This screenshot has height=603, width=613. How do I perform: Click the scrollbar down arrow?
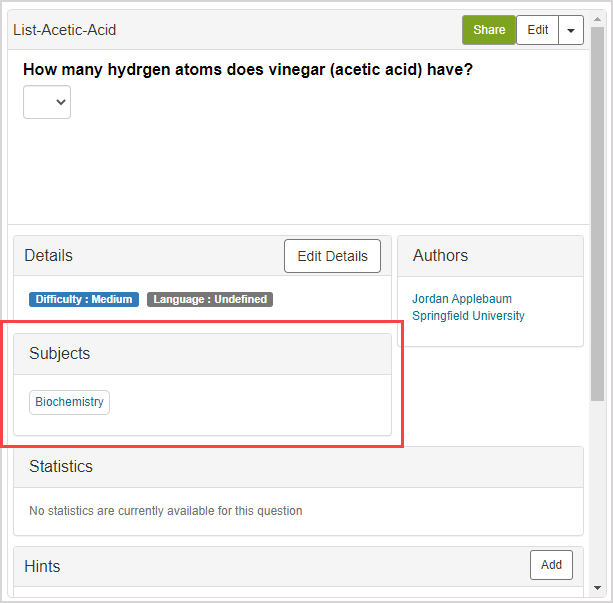(x=597, y=588)
